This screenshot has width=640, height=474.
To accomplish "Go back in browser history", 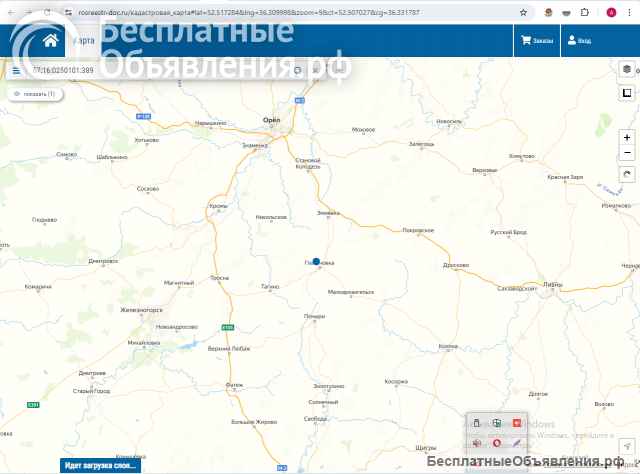I will [11, 13].
